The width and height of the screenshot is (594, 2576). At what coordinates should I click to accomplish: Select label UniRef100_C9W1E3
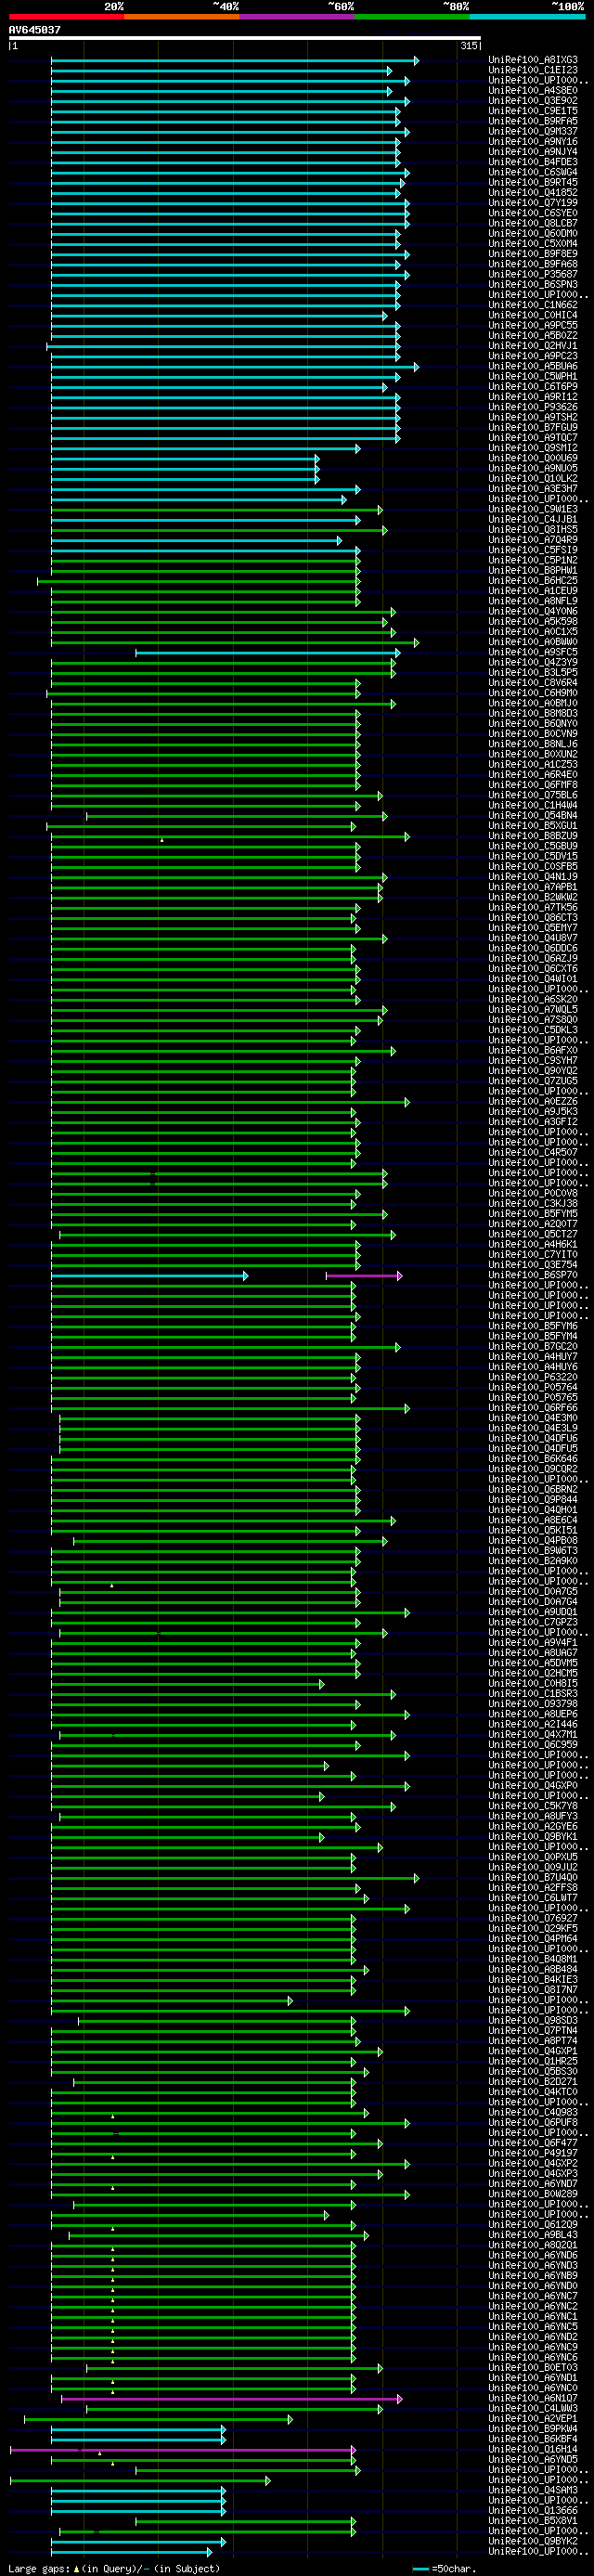coord(532,509)
